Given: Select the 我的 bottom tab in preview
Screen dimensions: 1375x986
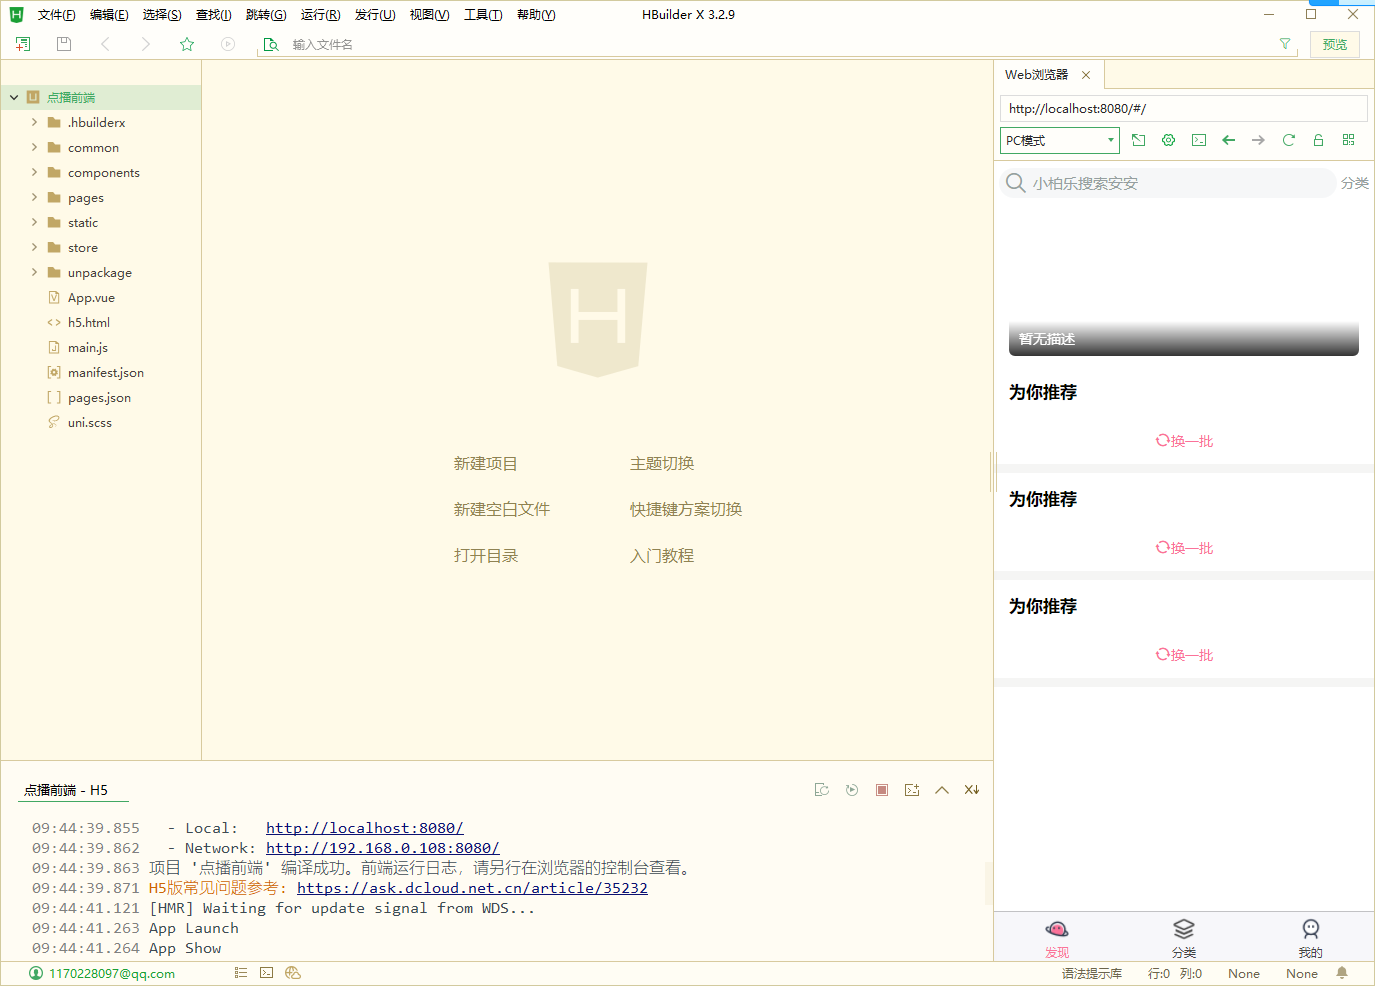Looking at the screenshot, I should tap(1311, 938).
